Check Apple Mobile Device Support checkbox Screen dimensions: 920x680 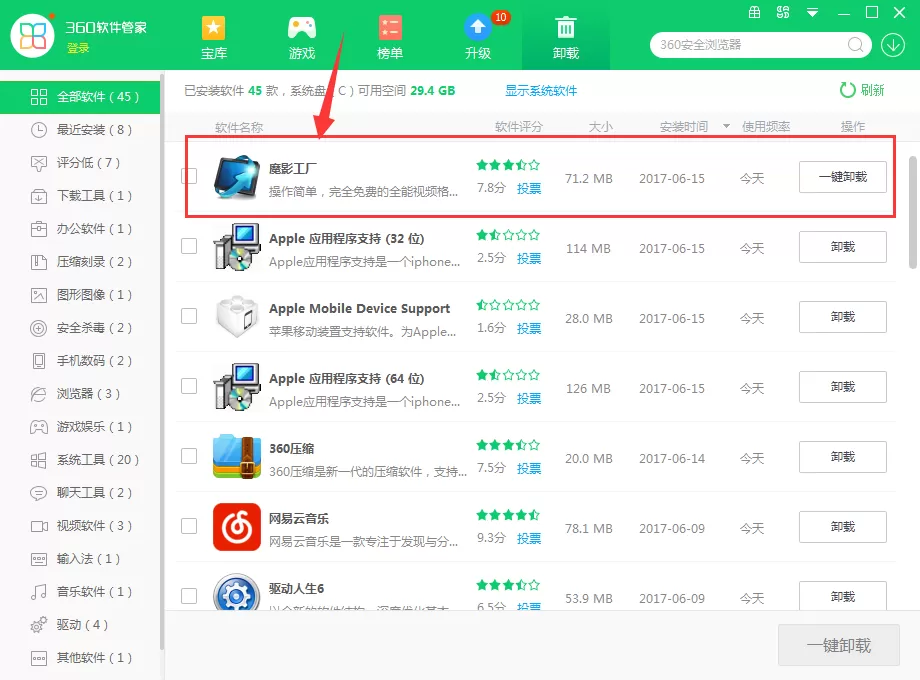(189, 316)
